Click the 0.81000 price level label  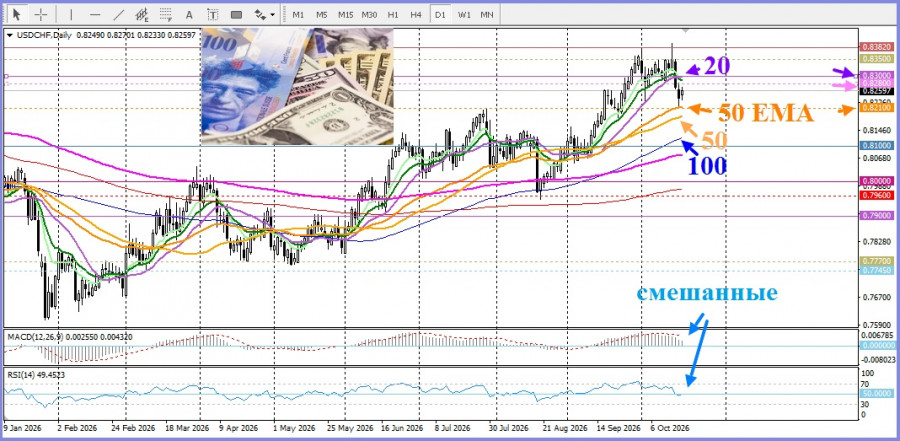point(875,146)
